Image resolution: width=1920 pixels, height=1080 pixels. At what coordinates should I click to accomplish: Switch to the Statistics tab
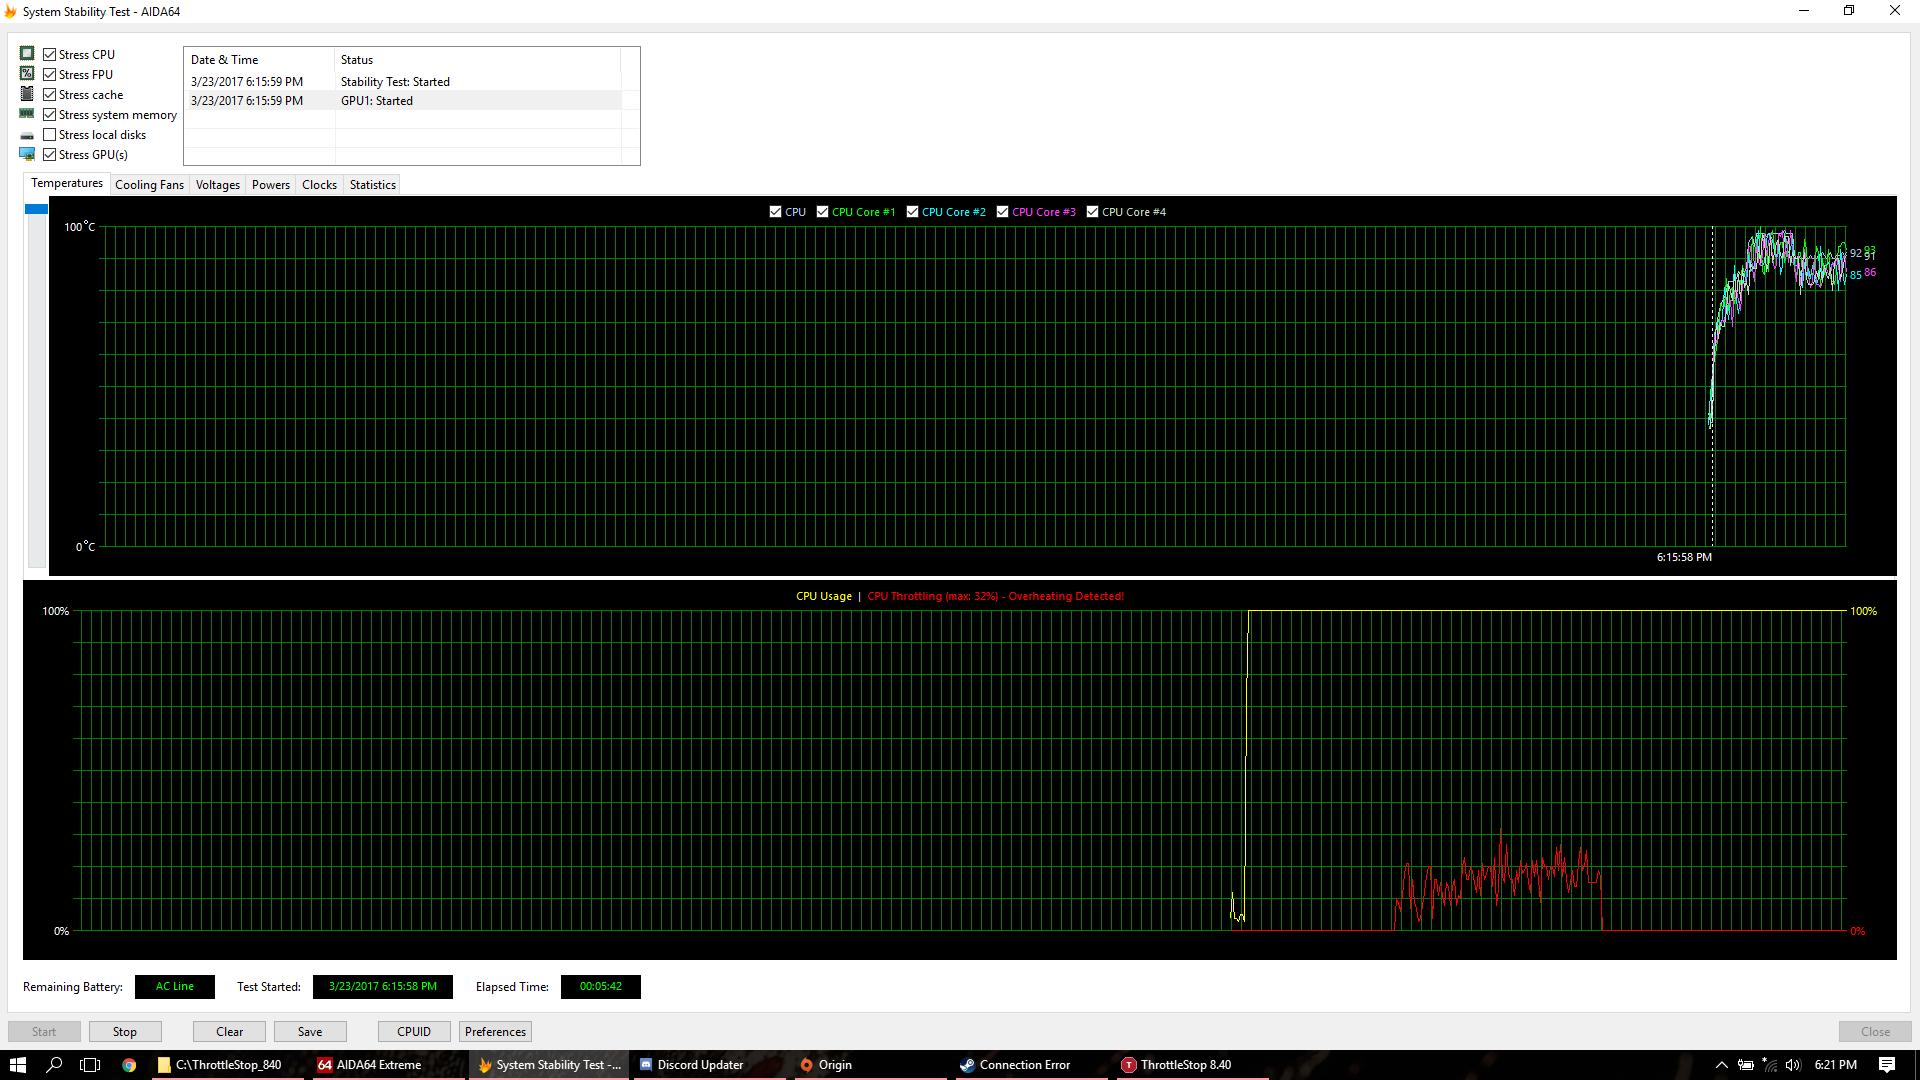coord(372,185)
